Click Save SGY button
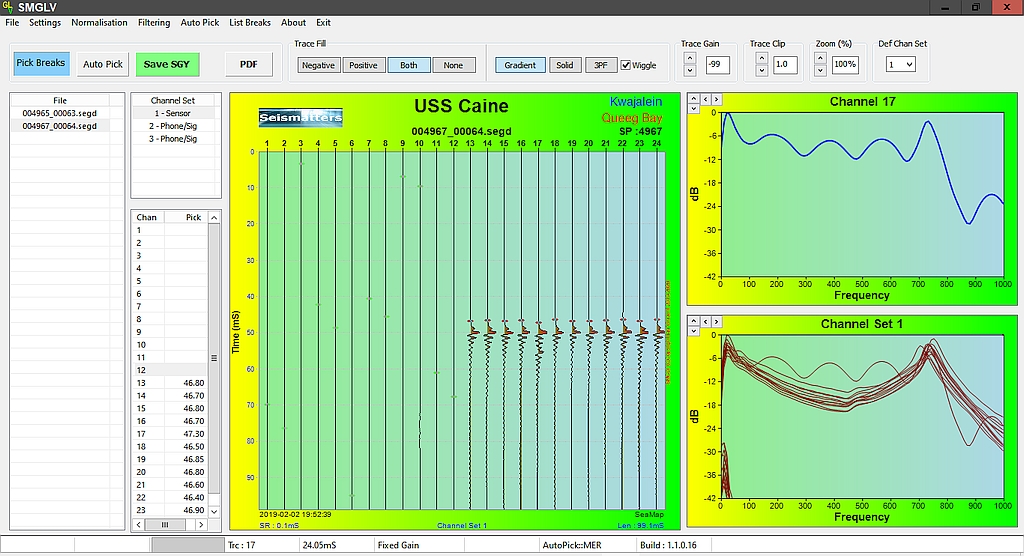 click(x=167, y=64)
